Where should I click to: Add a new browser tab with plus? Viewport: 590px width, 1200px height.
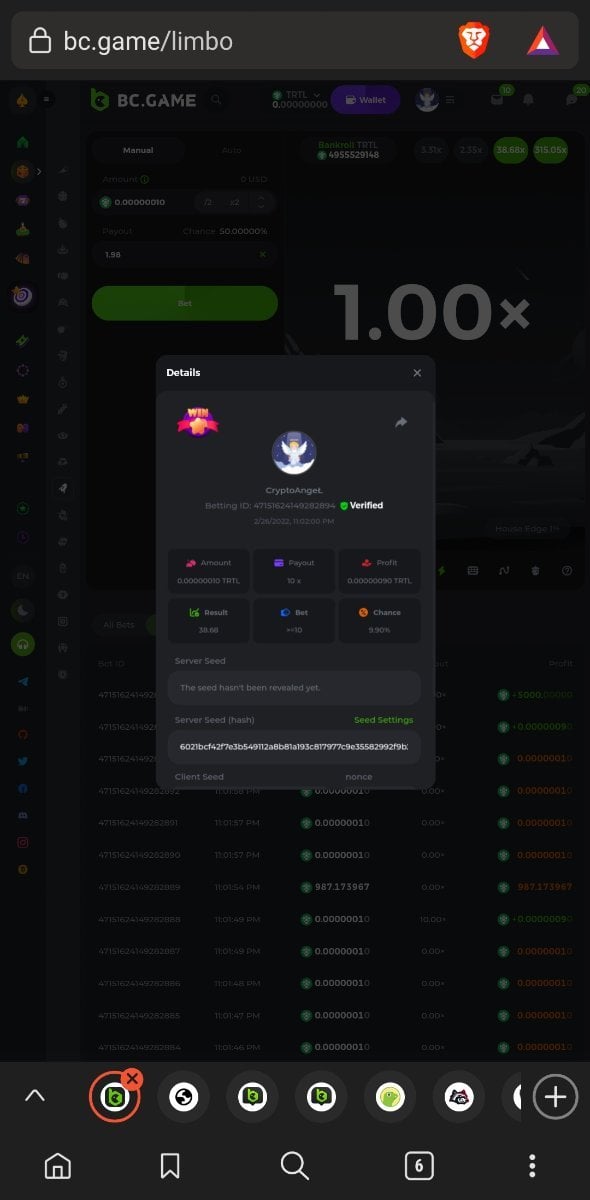(x=555, y=1097)
